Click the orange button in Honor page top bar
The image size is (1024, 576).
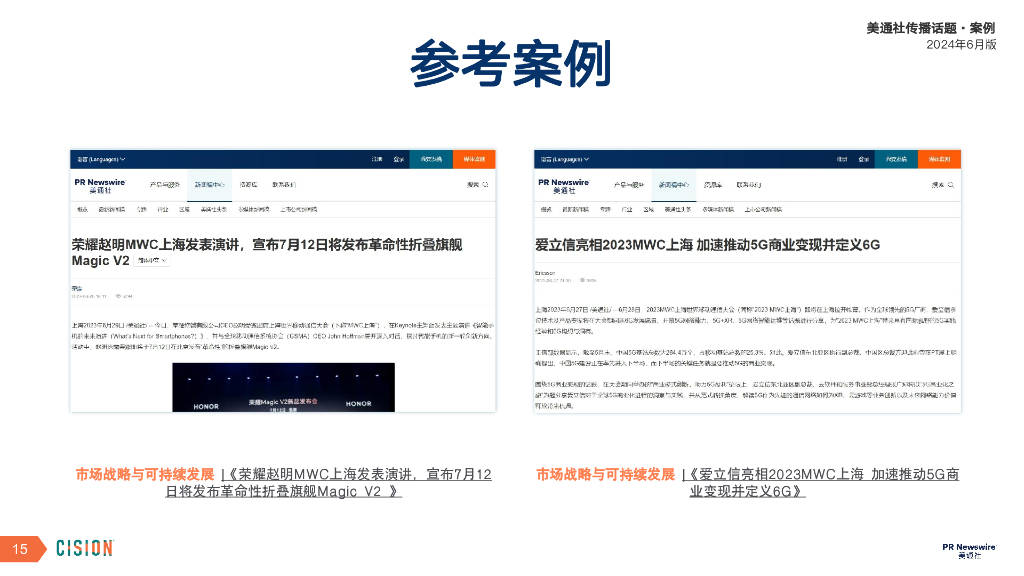[x=474, y=159]
